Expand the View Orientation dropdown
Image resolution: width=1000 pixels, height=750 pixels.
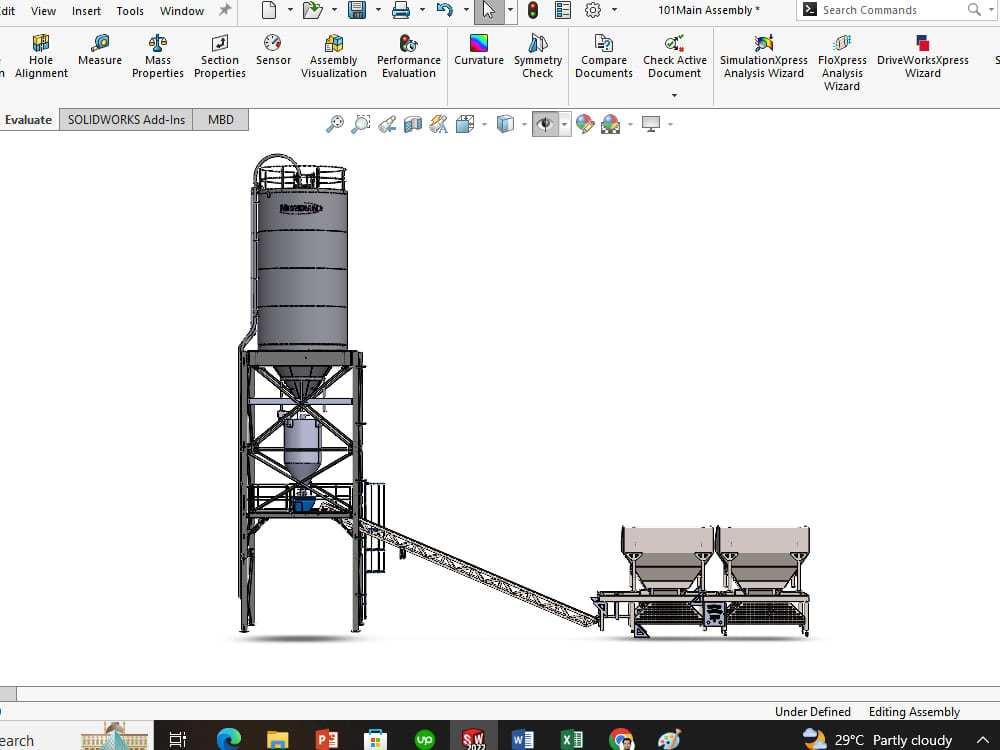tap(484, 124)
